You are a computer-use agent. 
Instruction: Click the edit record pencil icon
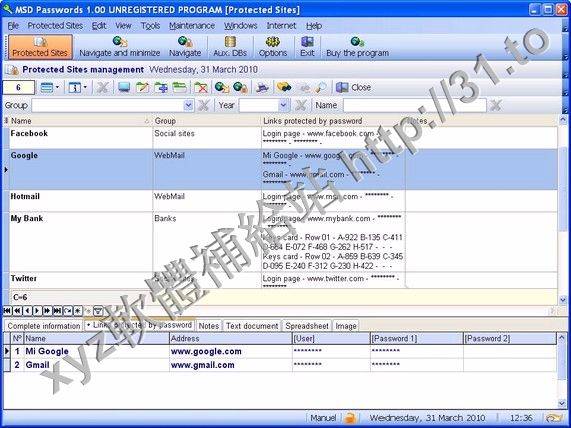click(x=142, y=87)
